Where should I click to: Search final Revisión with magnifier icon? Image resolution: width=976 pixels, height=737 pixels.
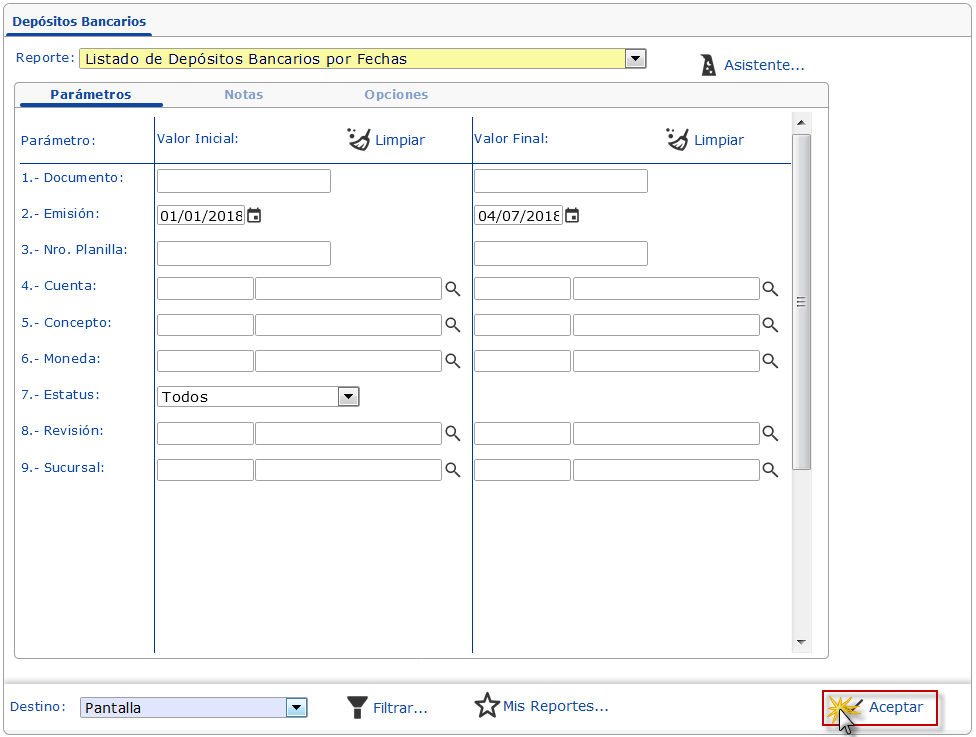pyautogui.click(x=770, y=433)
